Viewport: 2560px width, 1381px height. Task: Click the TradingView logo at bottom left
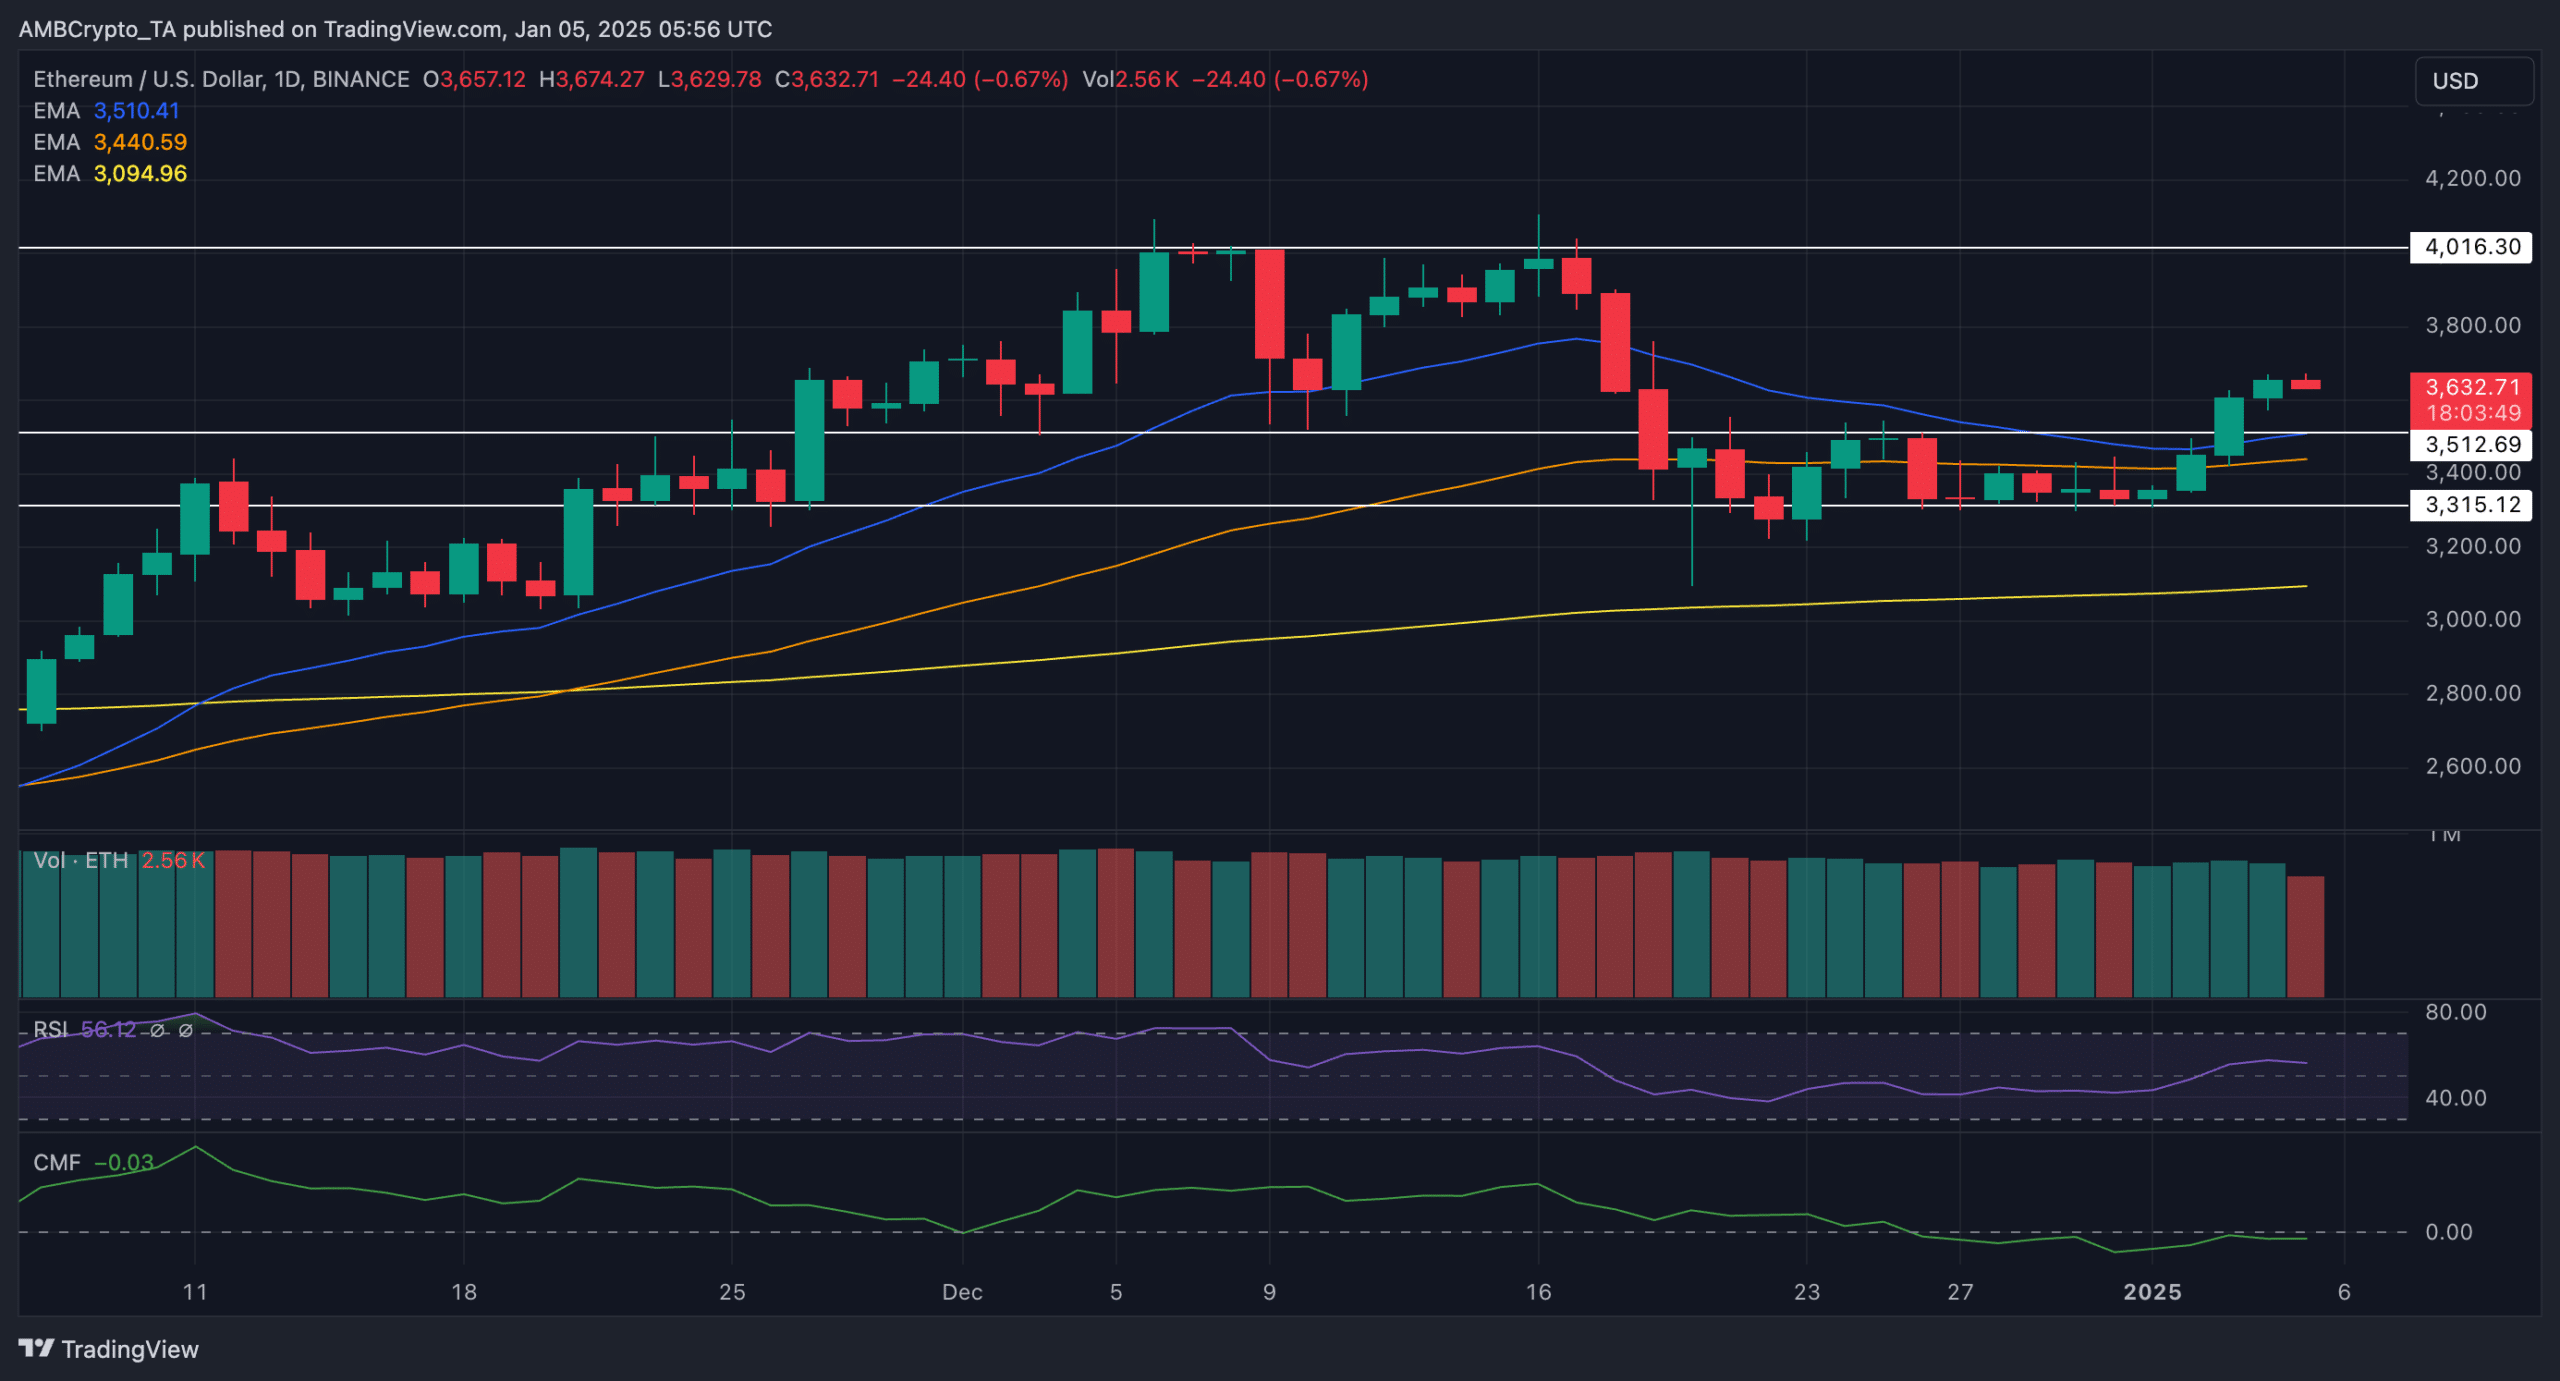click(x=109, y=1349)
